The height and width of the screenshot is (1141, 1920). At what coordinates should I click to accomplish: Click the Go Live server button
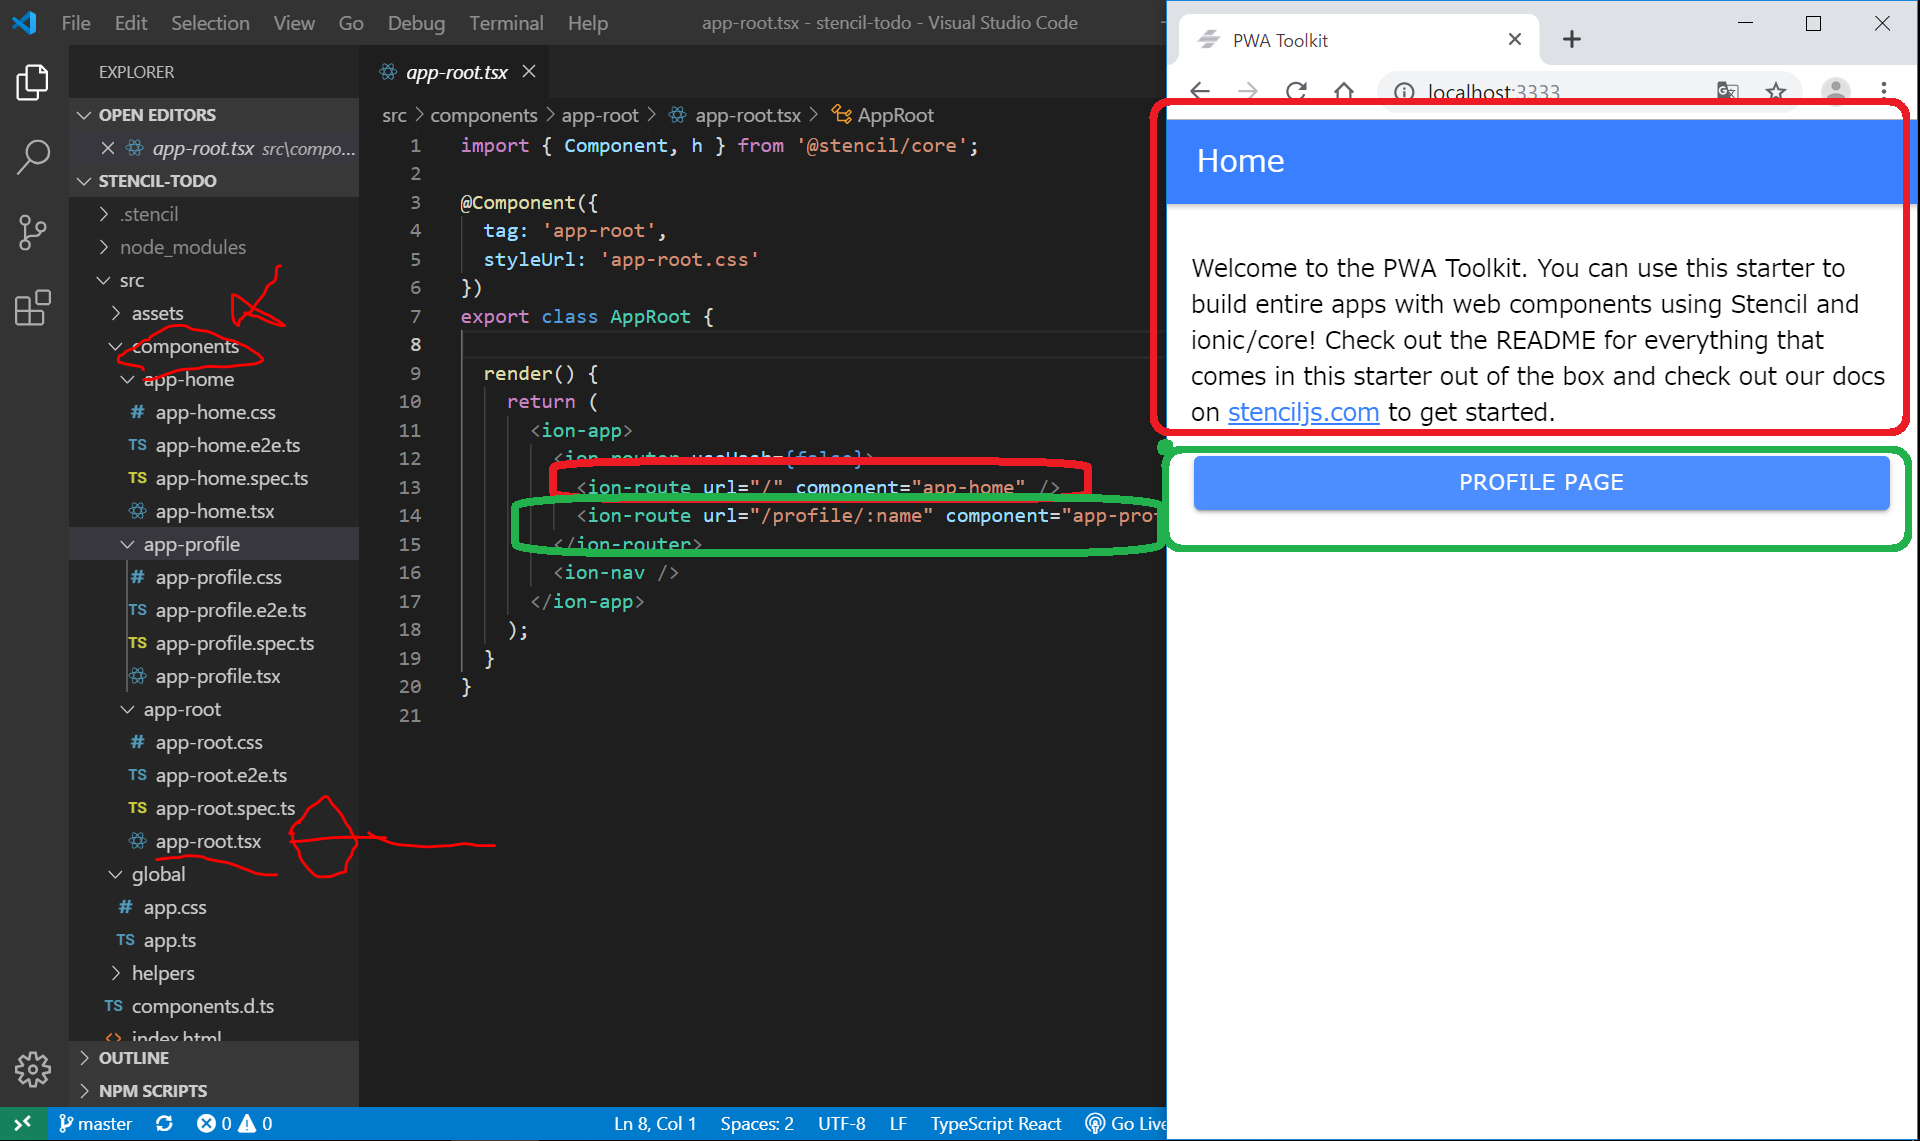[x=1126, y=1124]
